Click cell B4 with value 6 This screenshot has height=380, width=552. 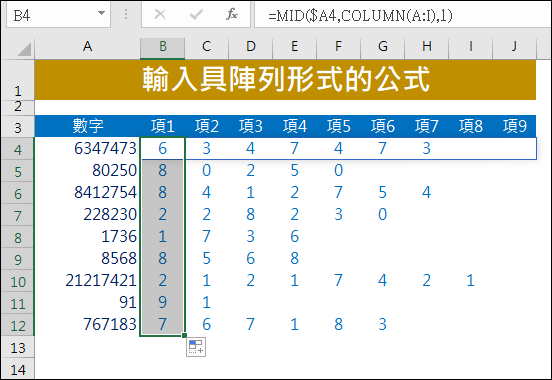click(x=162, y=148)
